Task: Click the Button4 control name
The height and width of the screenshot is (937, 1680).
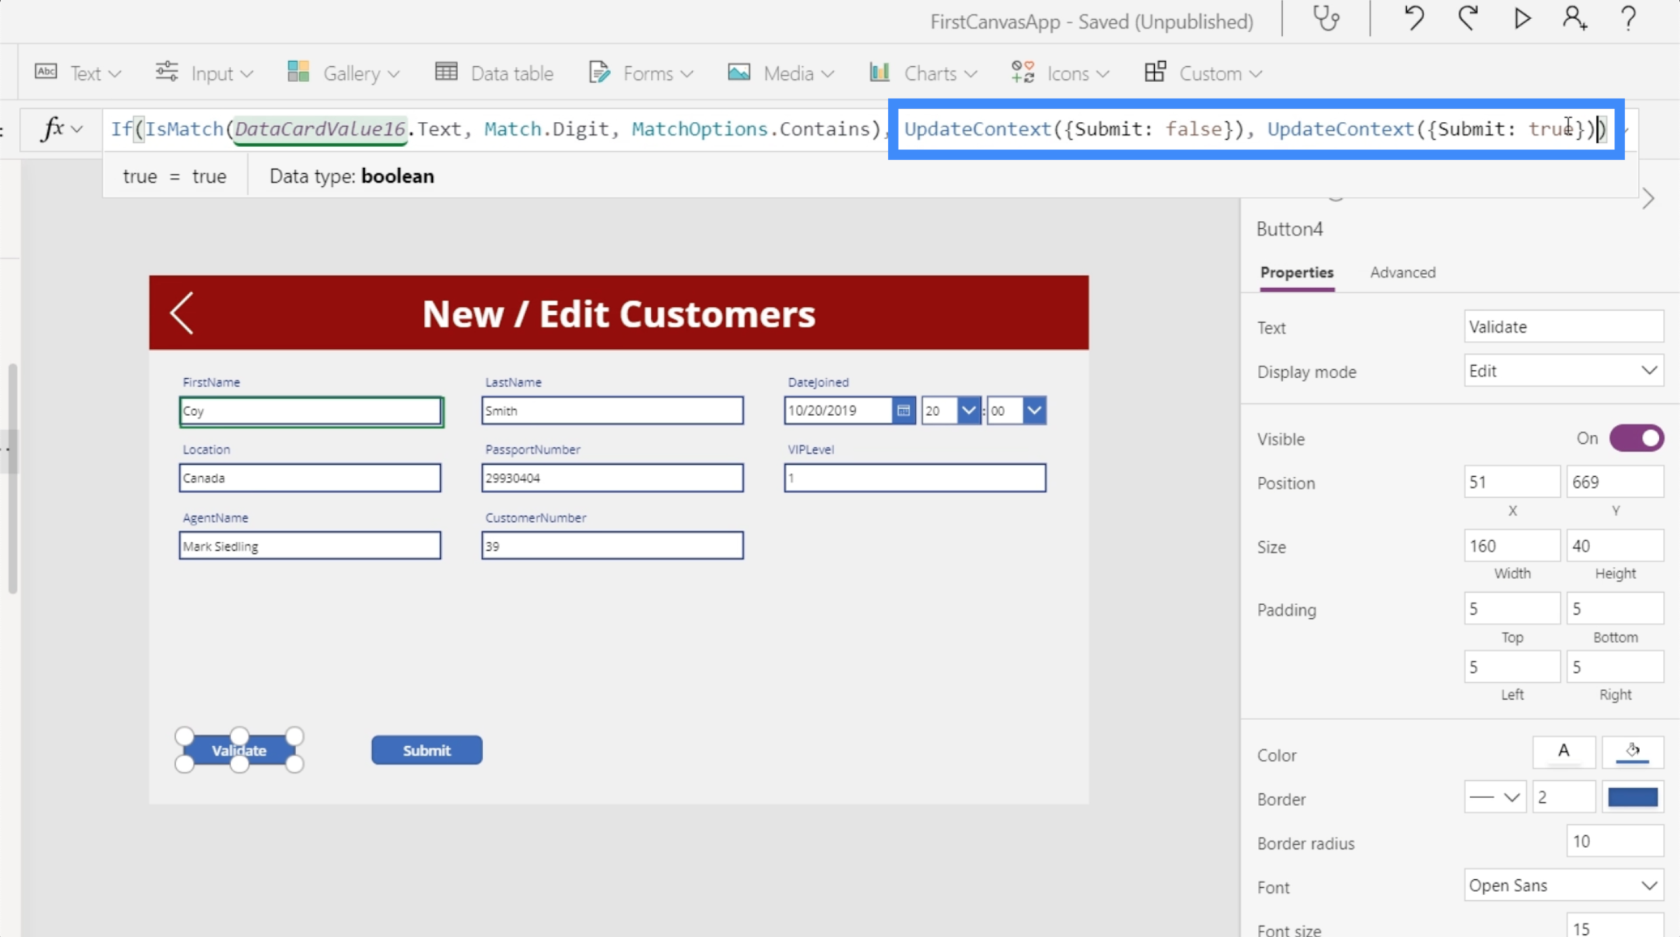Action: pyautogui.click(x=1290, y=229)
